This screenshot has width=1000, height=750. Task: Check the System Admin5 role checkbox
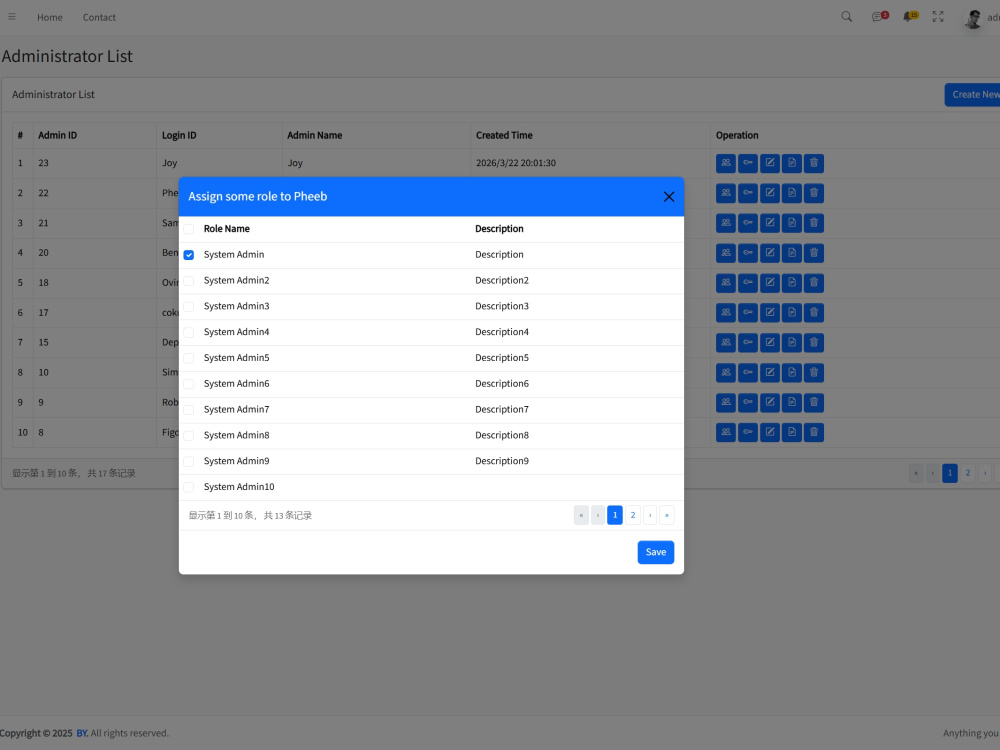pyautogui.click(x=189, y=358)
